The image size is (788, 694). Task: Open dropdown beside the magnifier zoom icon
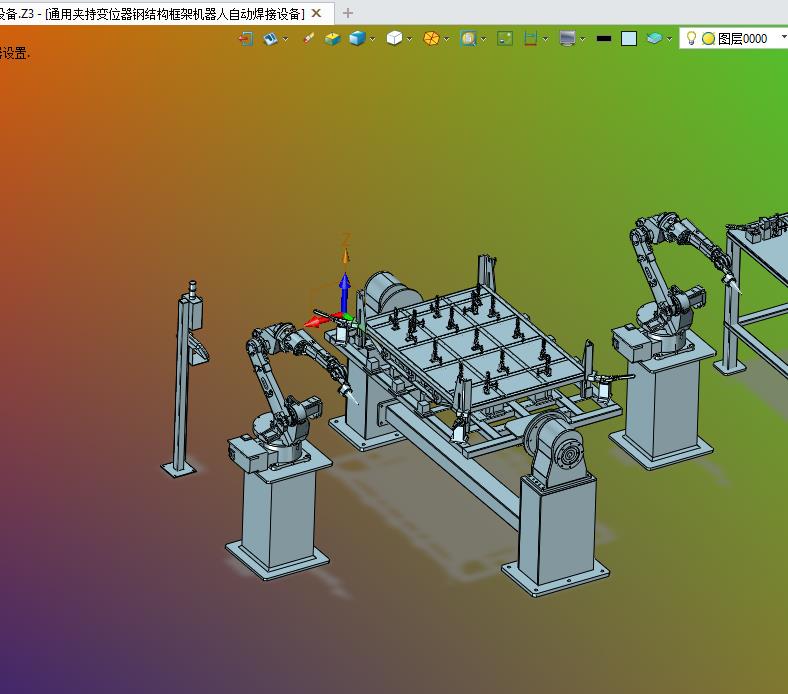click(x=483, y=39)
